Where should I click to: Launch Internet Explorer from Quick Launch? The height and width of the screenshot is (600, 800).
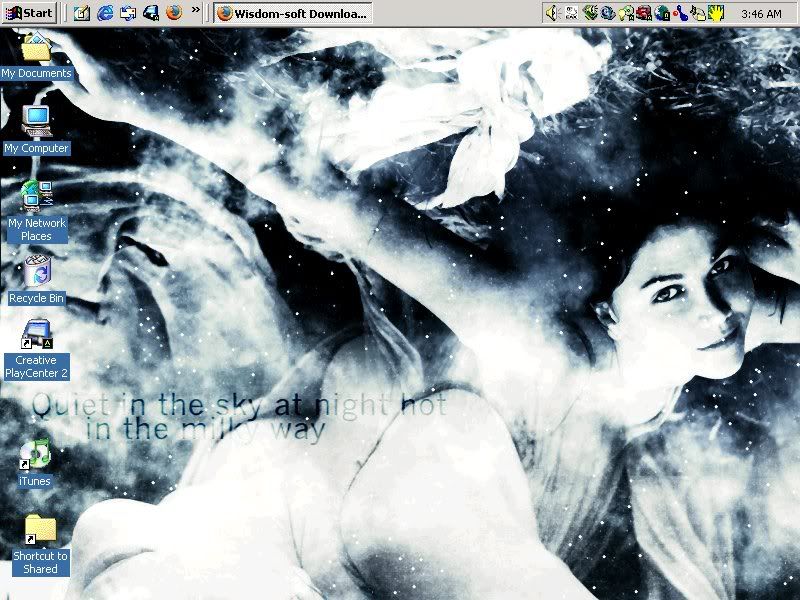[104, 10]
